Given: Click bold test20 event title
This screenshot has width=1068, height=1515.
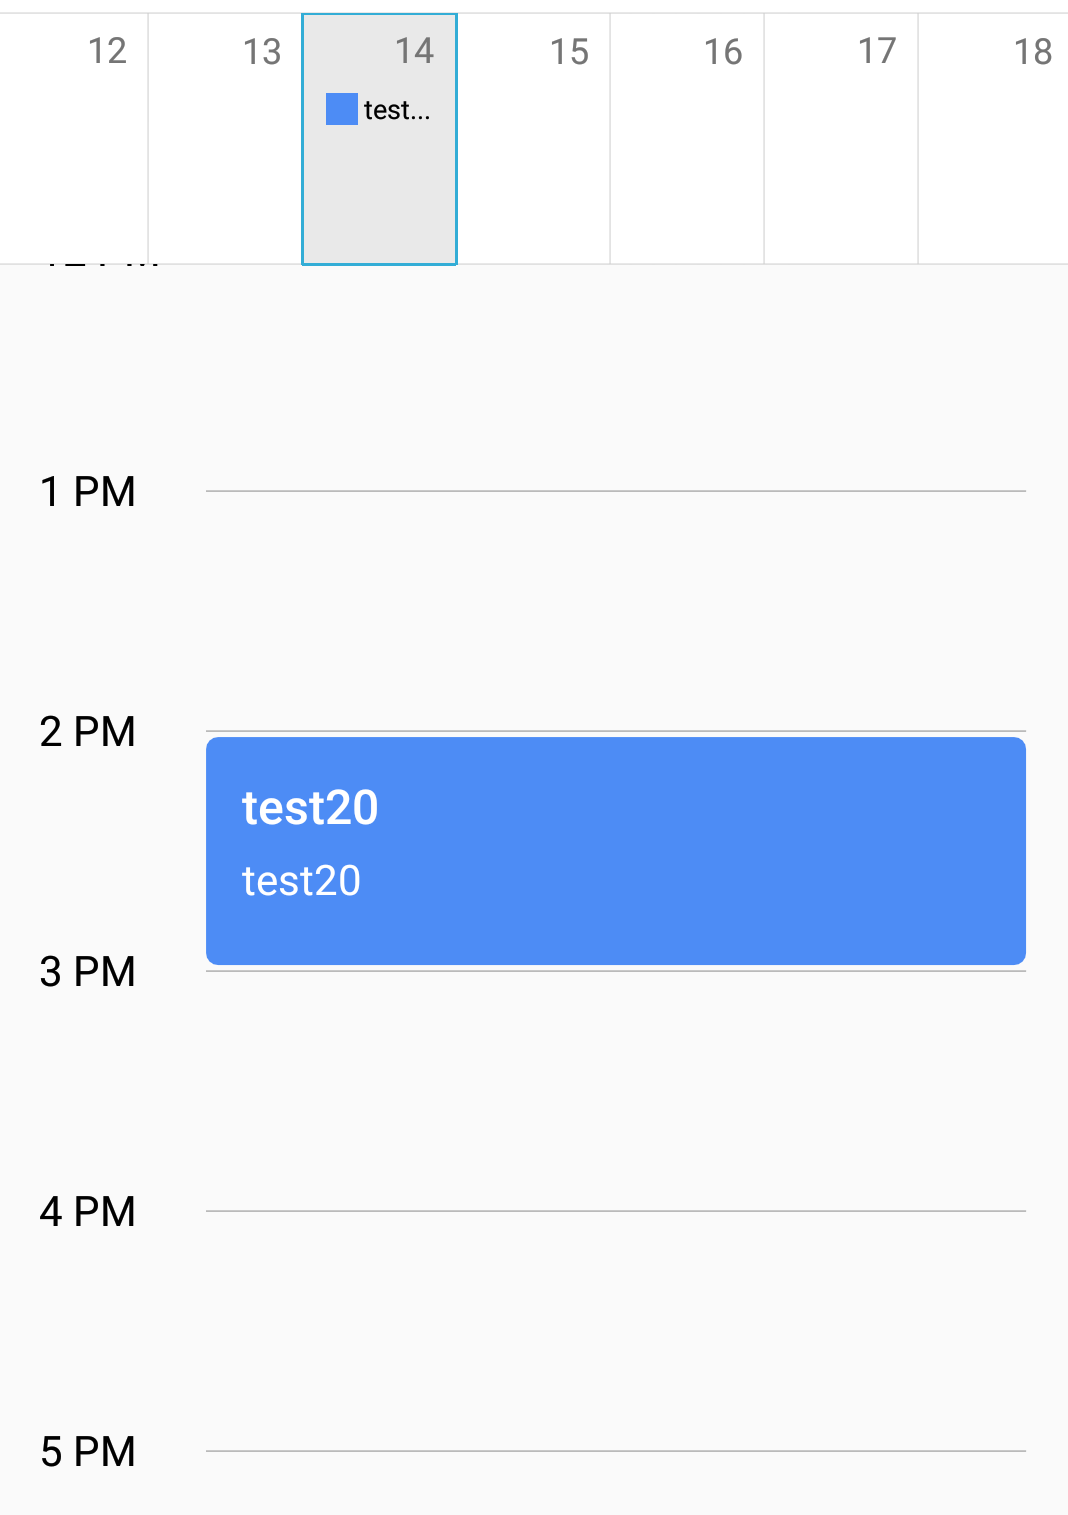Looking at the screenshot, I should click(310, 808).
